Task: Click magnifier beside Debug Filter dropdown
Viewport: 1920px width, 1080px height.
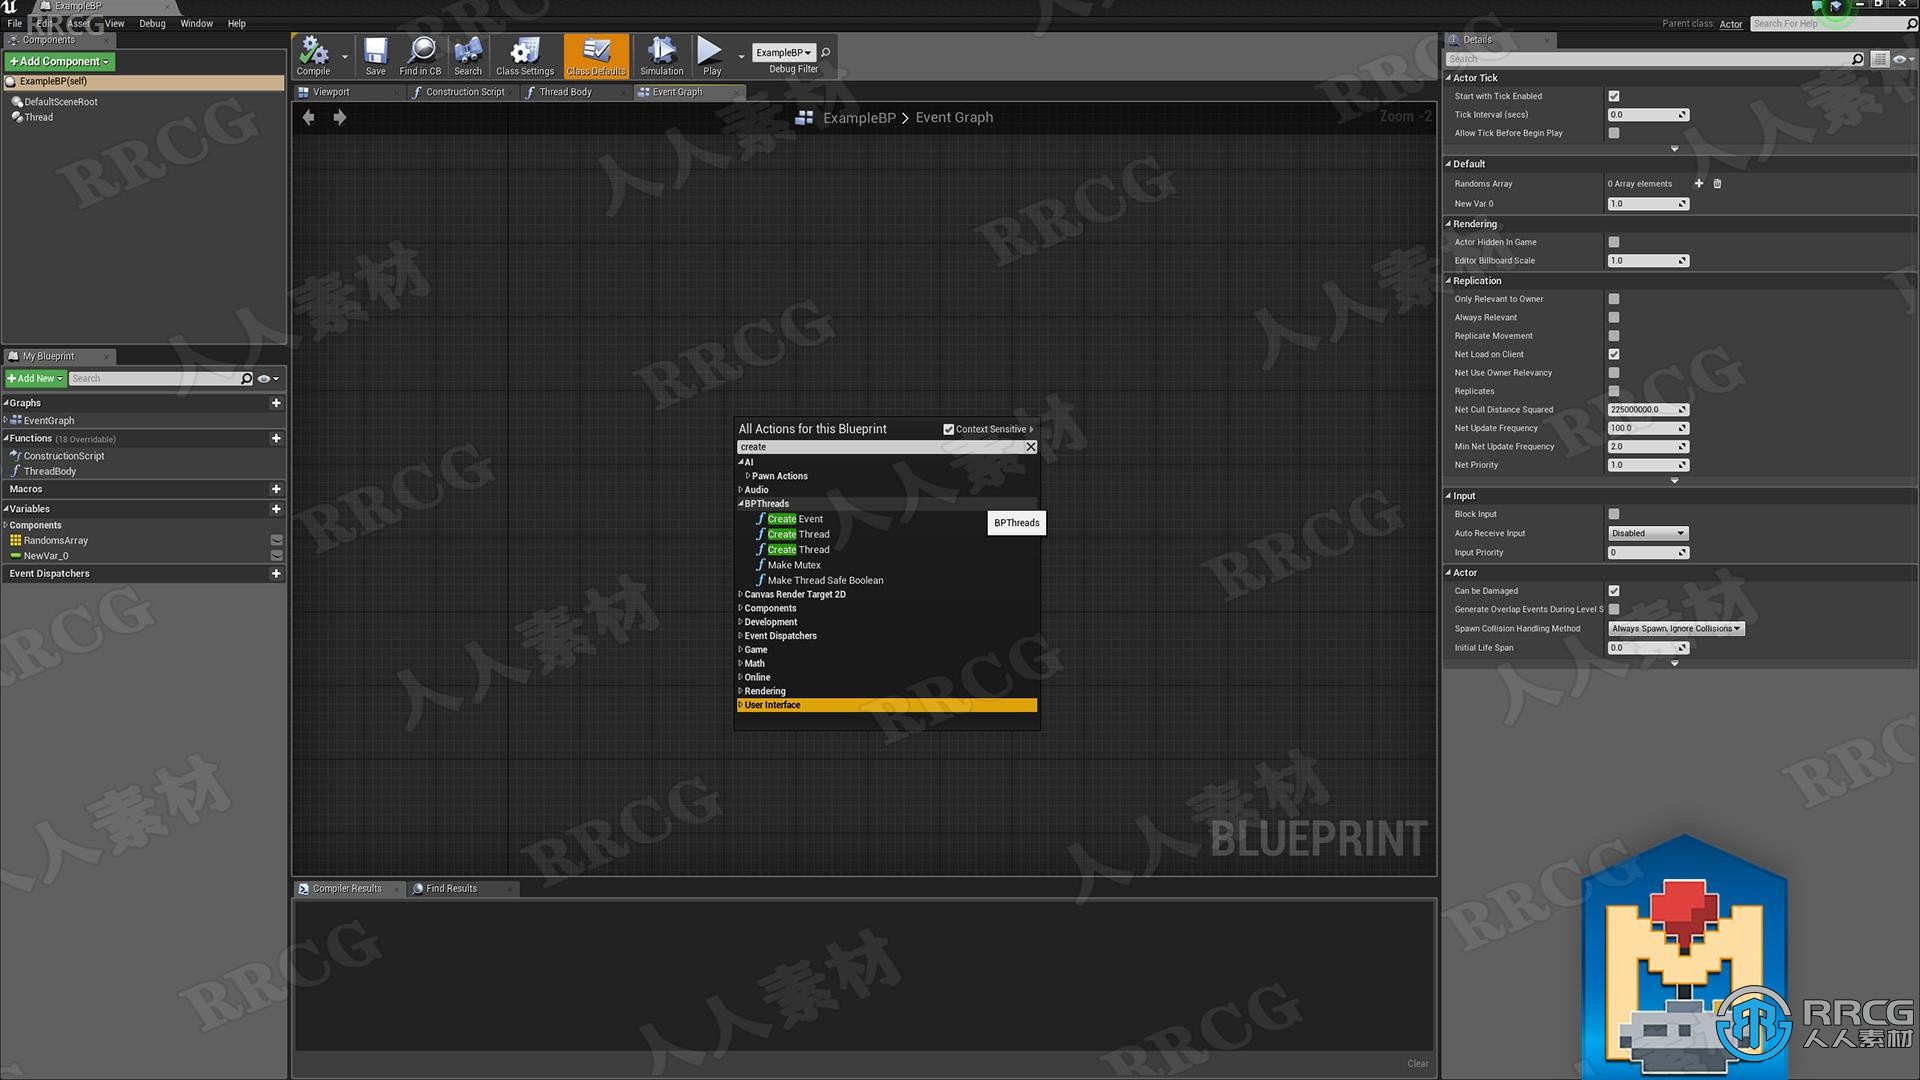Action: point(826,52)
